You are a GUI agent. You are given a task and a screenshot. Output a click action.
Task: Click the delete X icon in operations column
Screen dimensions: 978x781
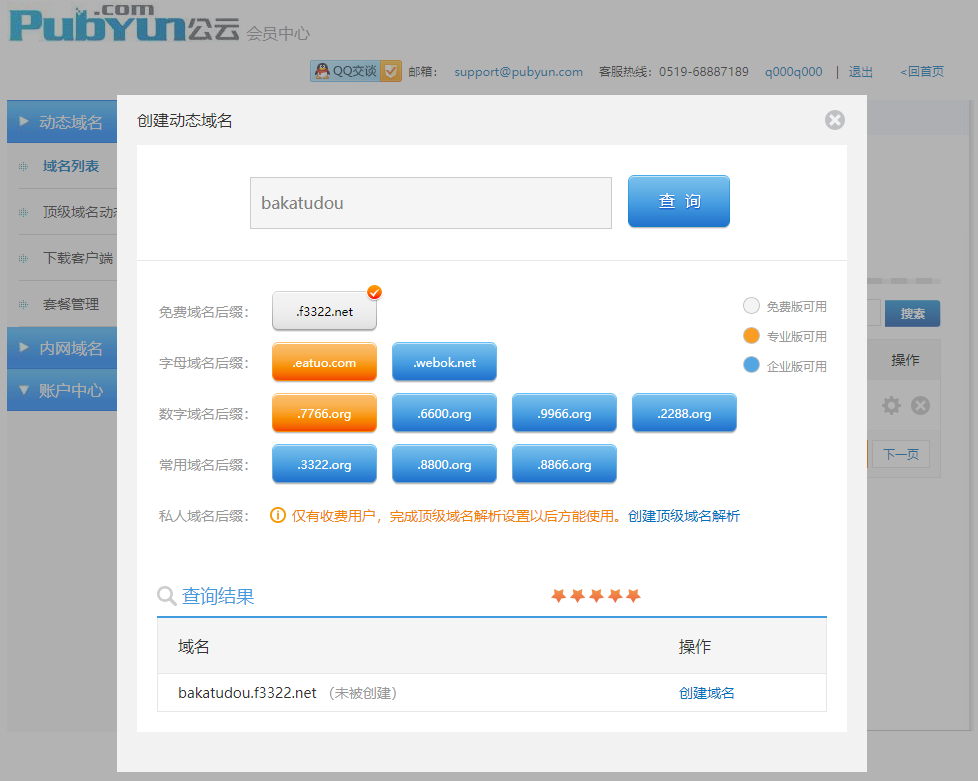(x=921, y=405)
